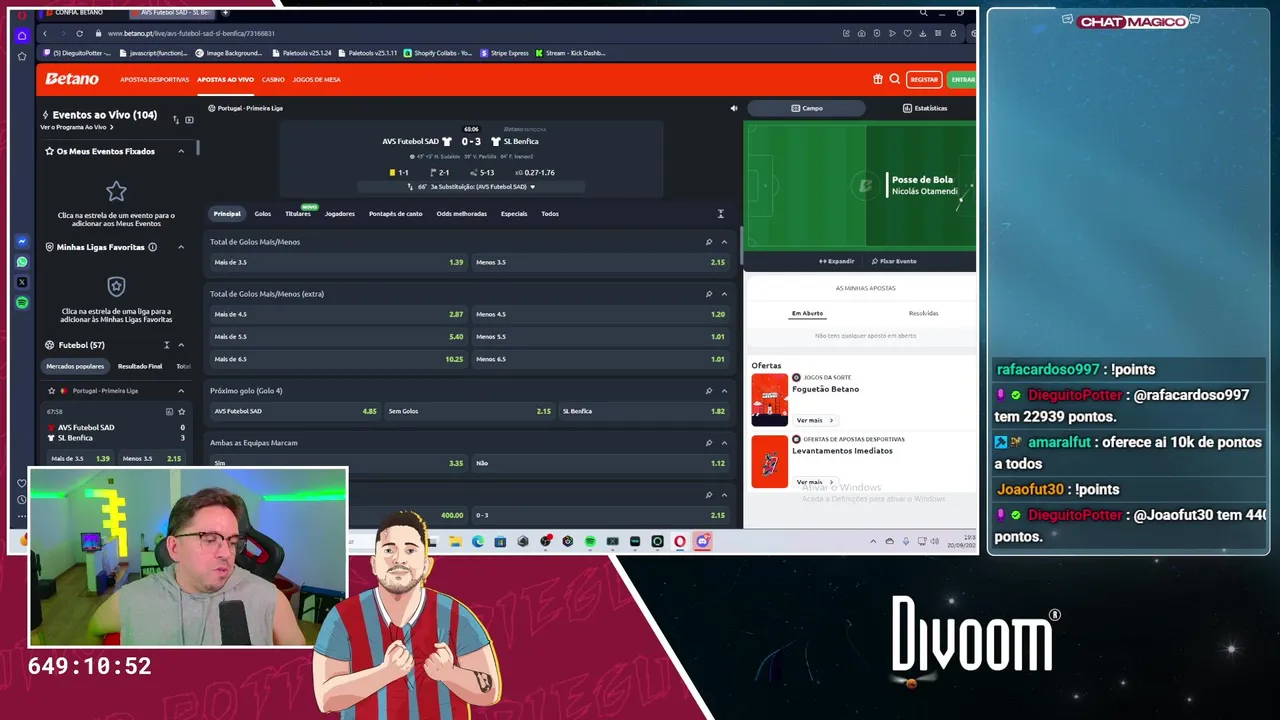Click the sort events icon beside Eventos ao Vivo

point(176,120)
